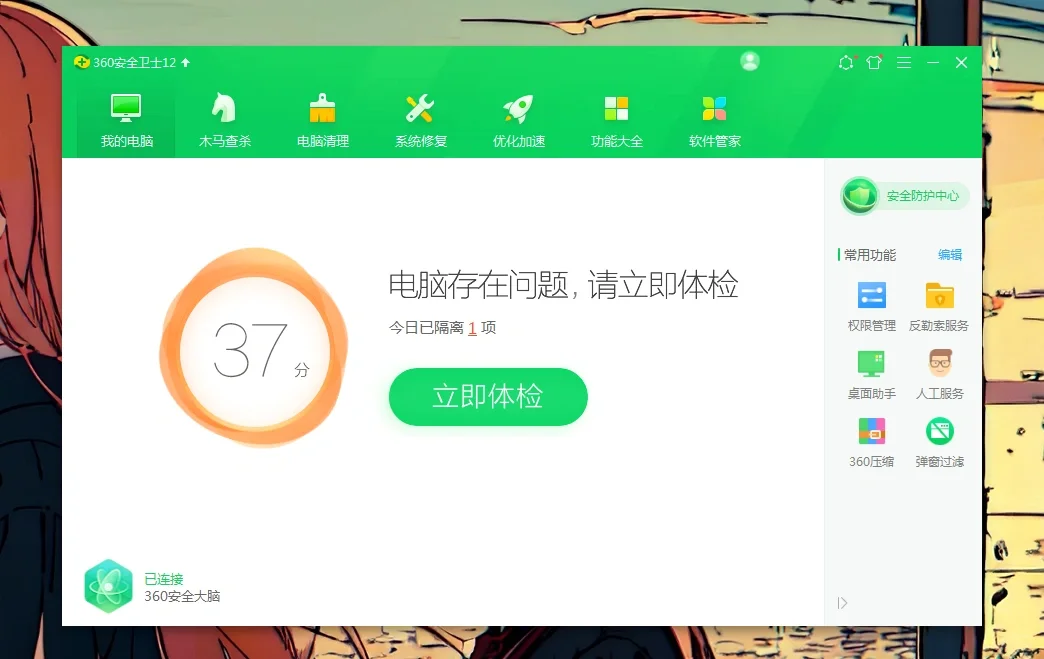Open the 桌面助手 desktop assistant
The height and width of the screenshot is (659, 1044).
tap(870, 365)
